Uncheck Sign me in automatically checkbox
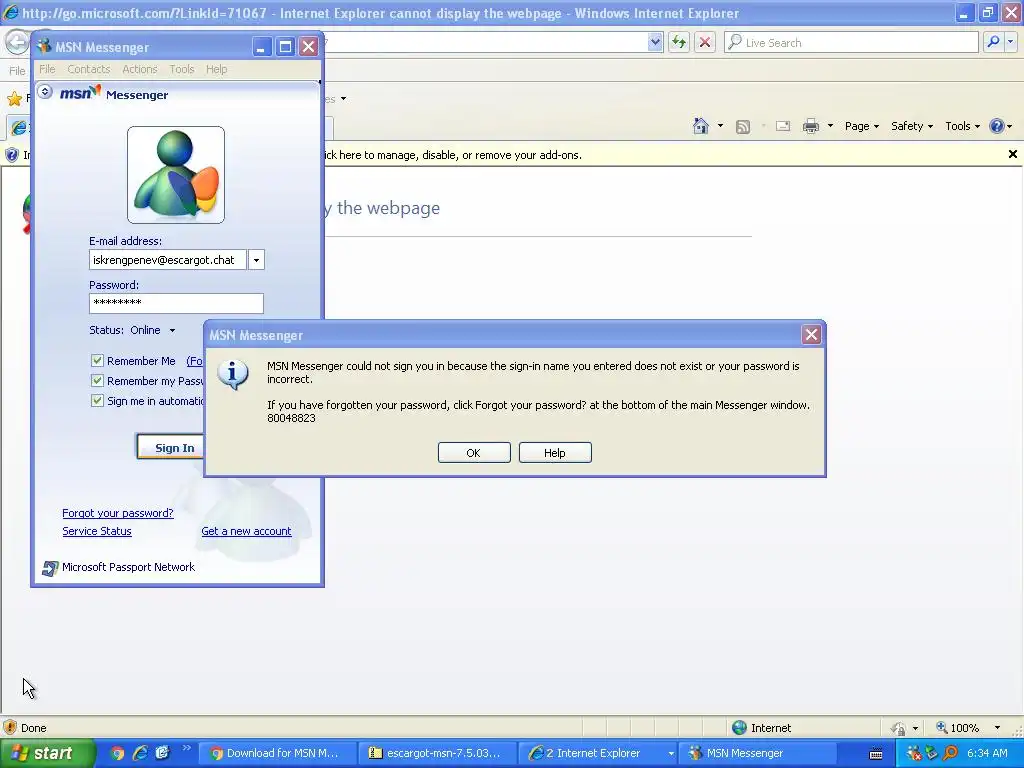 97,401
